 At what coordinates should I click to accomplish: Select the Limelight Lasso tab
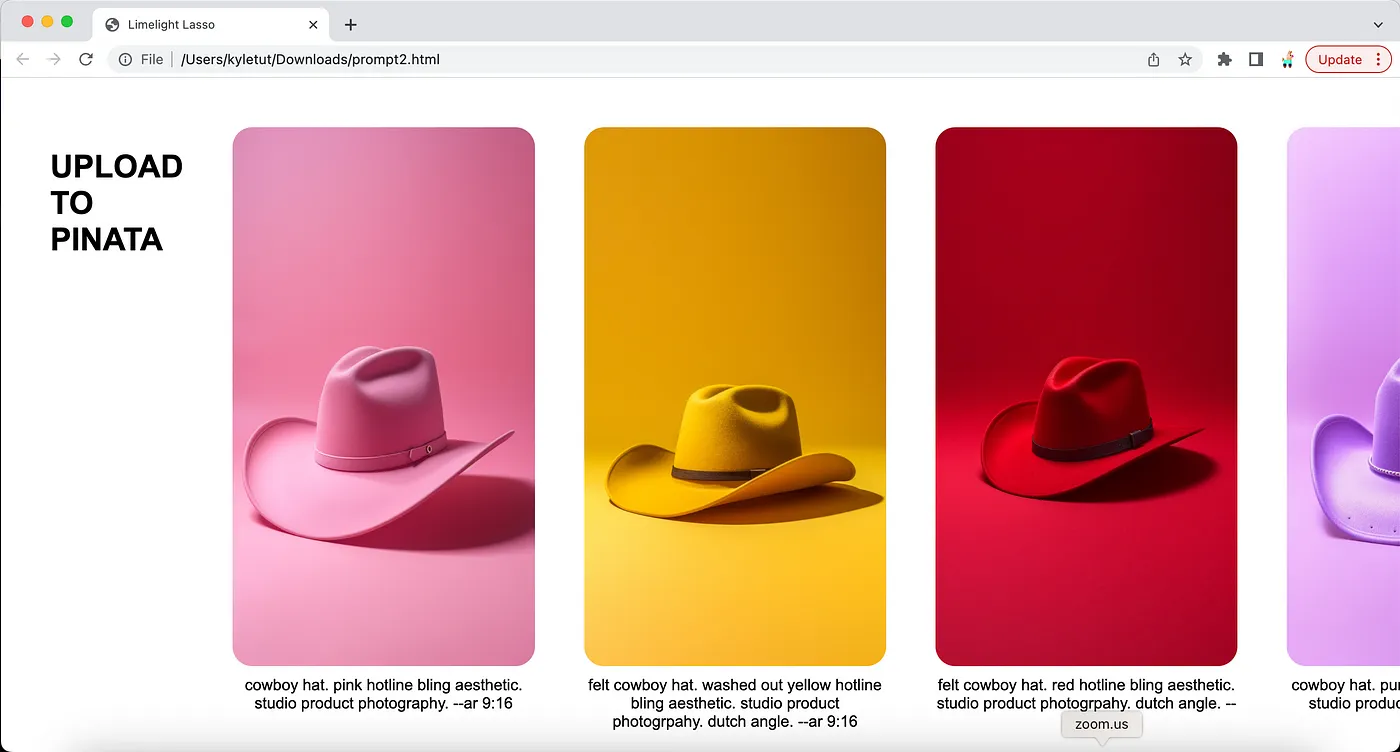(211, 25)
